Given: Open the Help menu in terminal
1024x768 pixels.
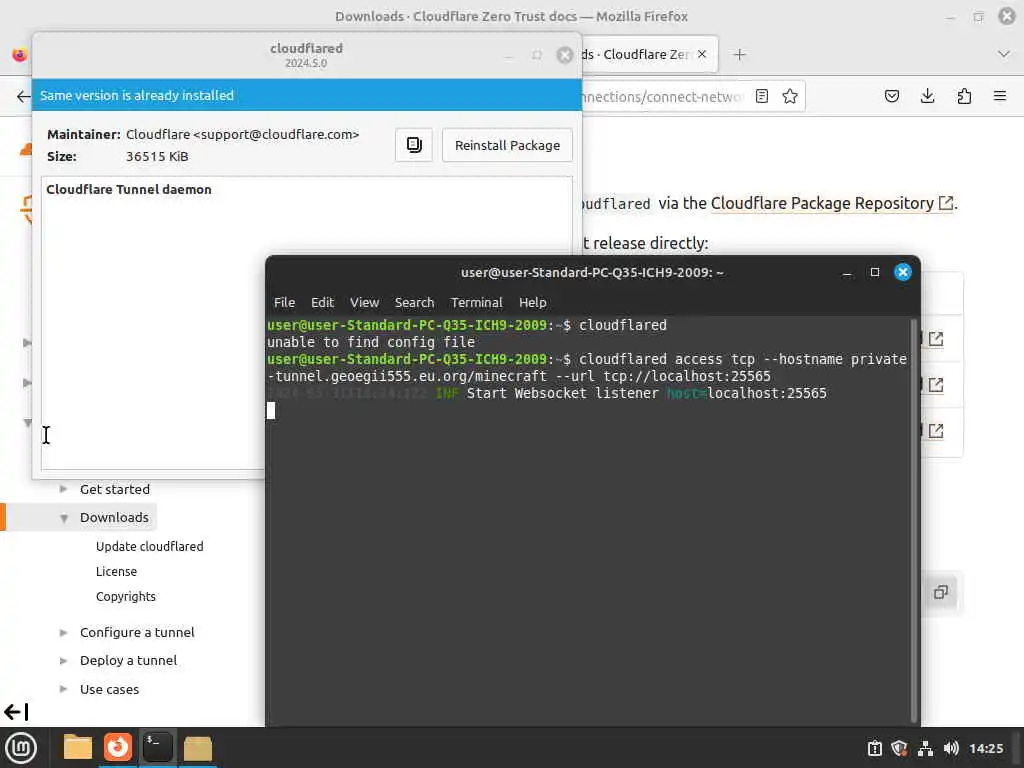Looking at the screenshot, I should [x=532, y=302].
